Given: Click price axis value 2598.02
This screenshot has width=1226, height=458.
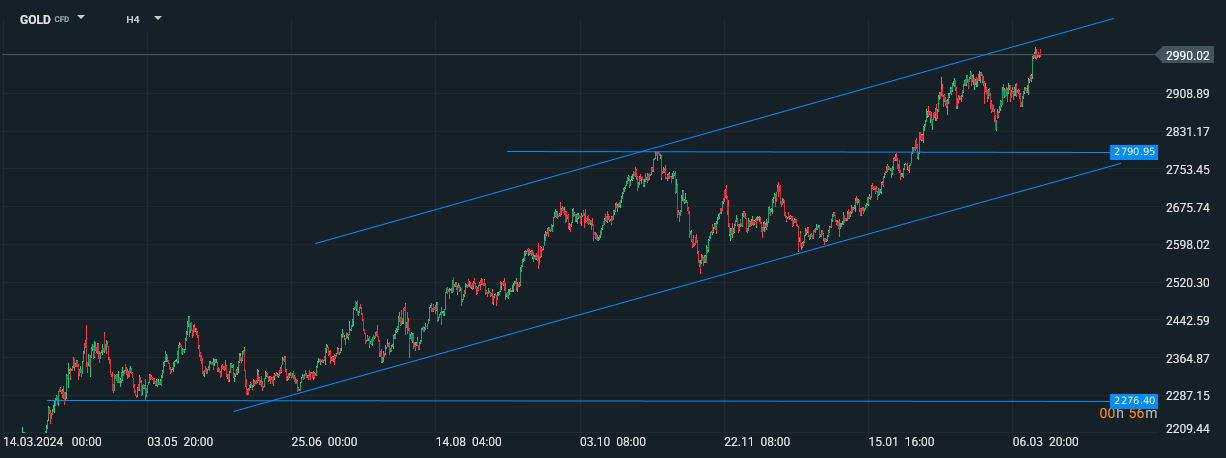Looking at the screenshot, I should coord(1188,245).
